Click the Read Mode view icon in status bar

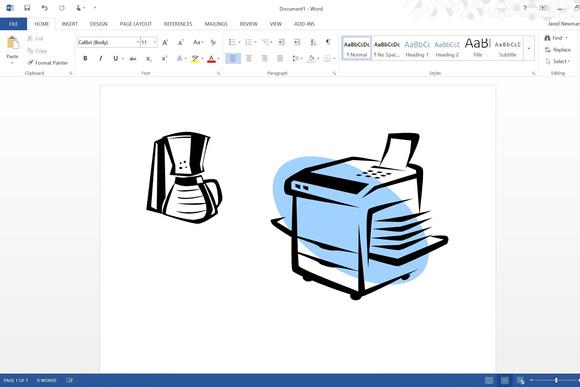[x=489, y=380]
